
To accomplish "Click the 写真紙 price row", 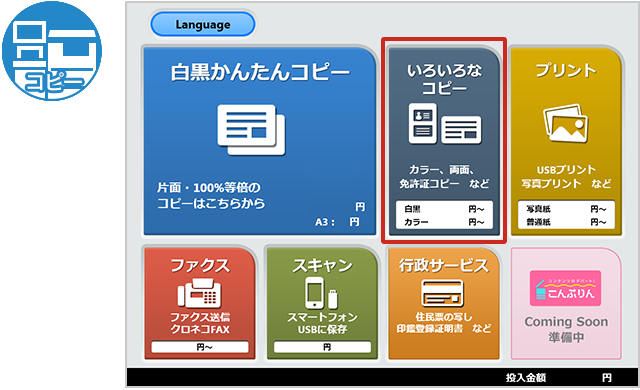I will (x=566, y=209).
